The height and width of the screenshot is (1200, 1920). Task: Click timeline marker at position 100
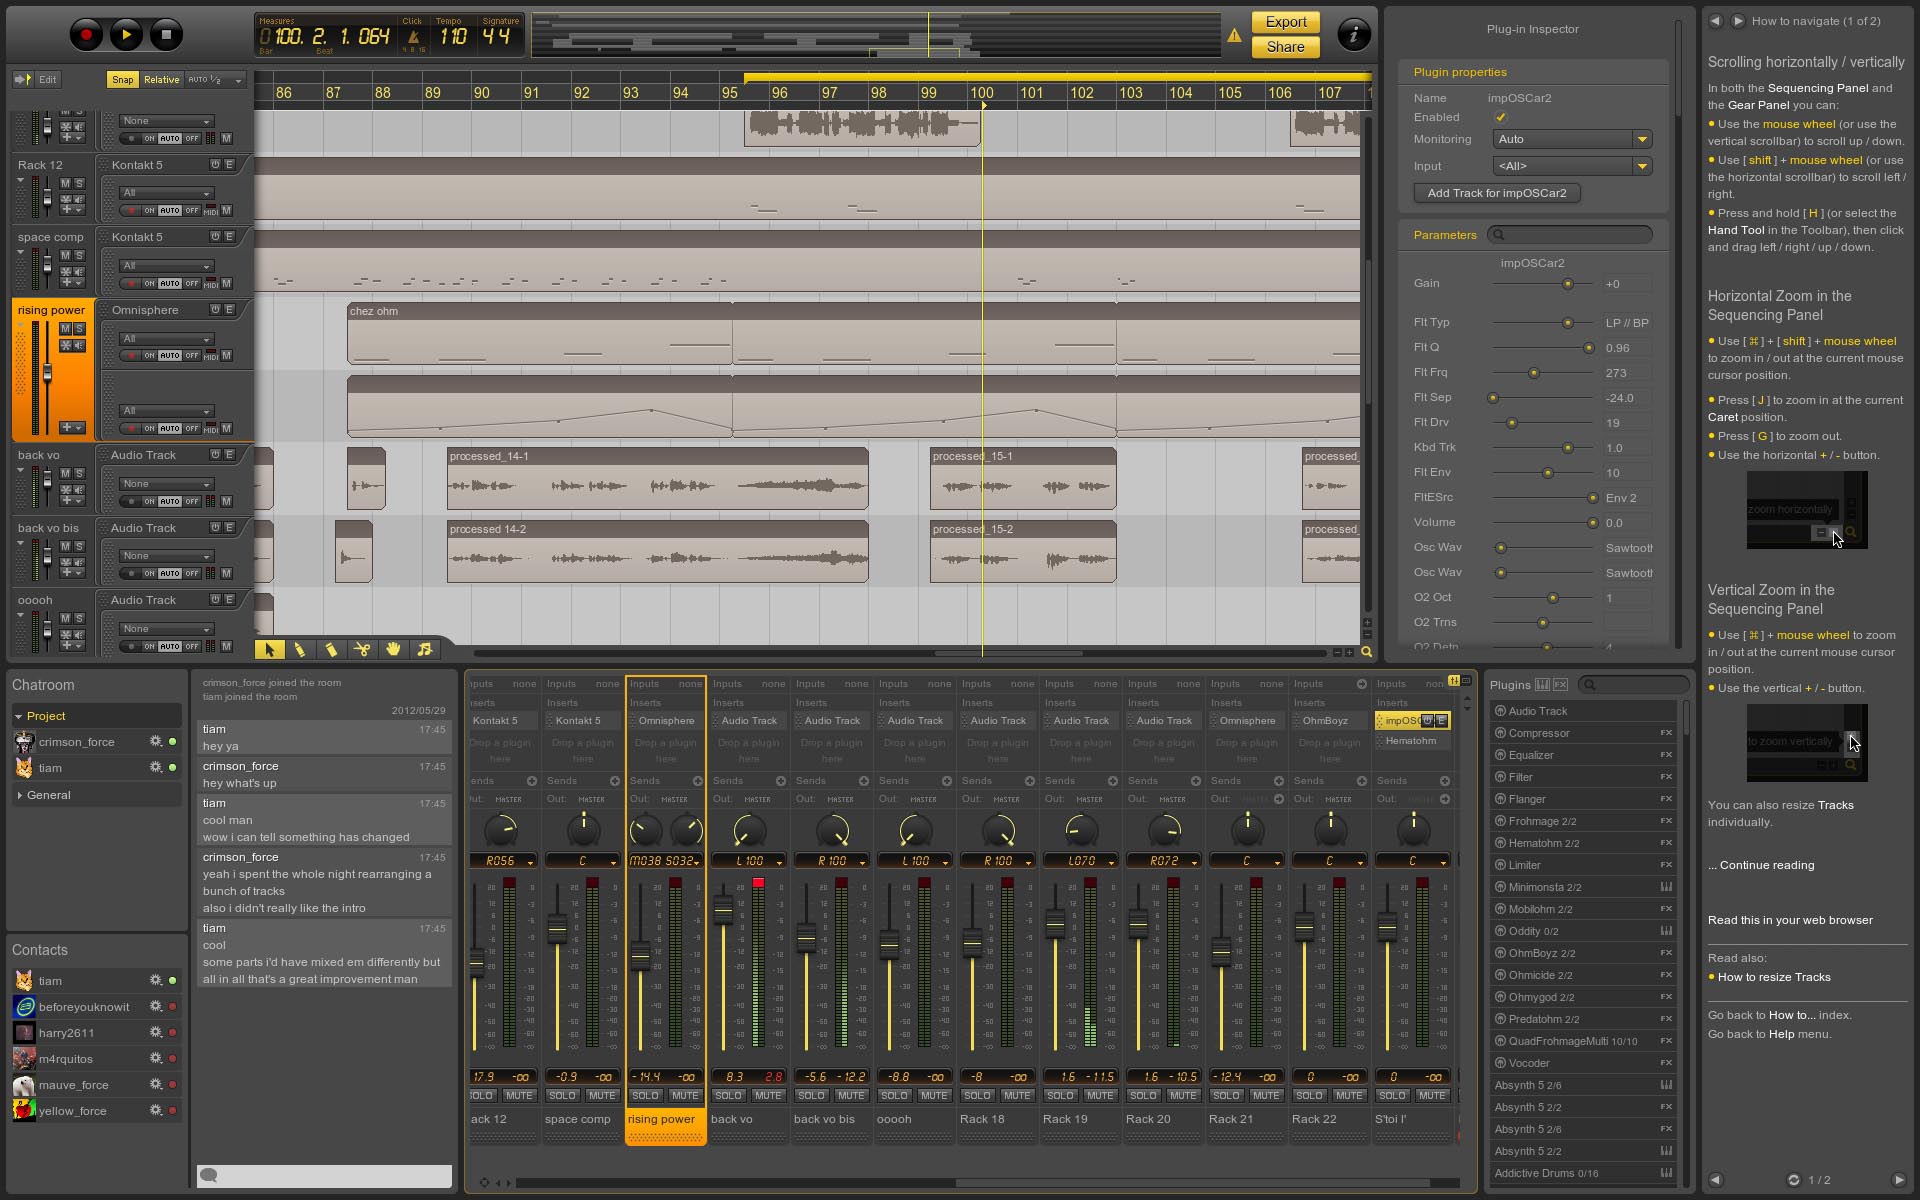pyautogui.click(x=980, y=104)
